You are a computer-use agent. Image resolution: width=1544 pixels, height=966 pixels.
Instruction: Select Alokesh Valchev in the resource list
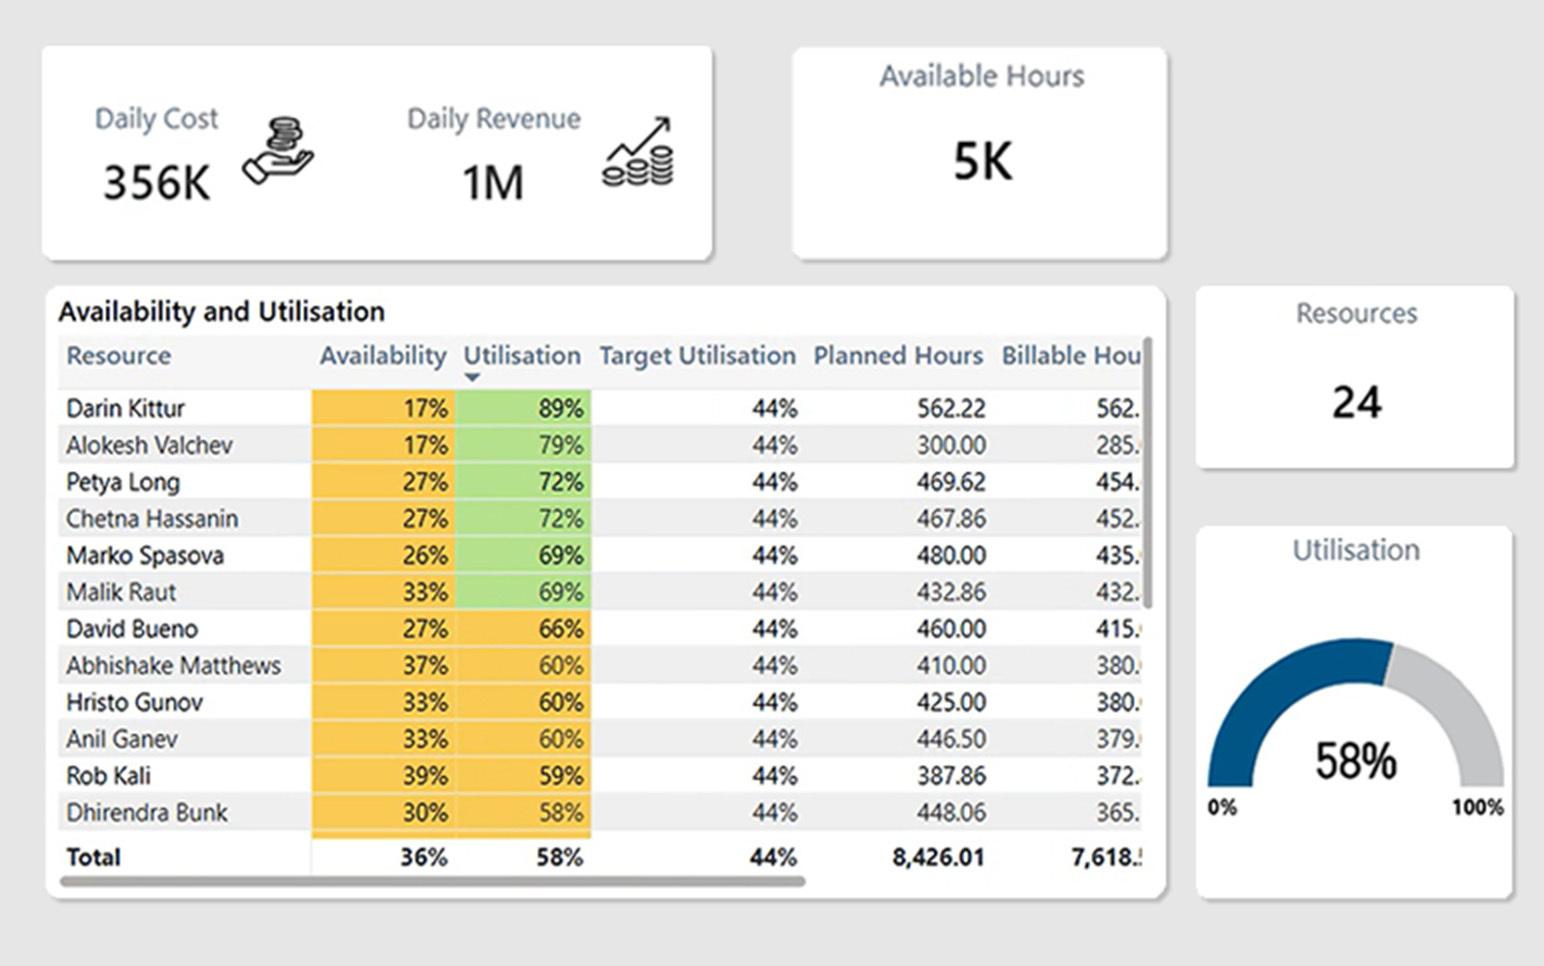tap(149, 445)
